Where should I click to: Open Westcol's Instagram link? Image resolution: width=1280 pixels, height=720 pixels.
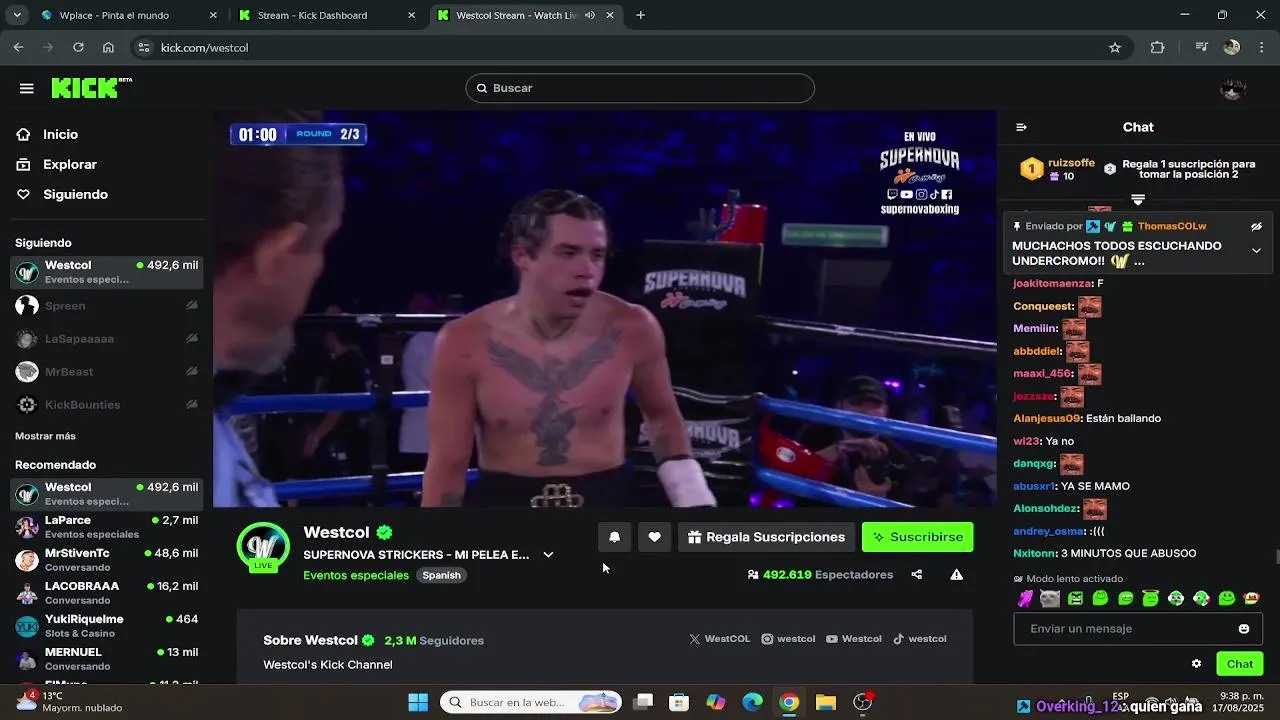coord(788,639)
